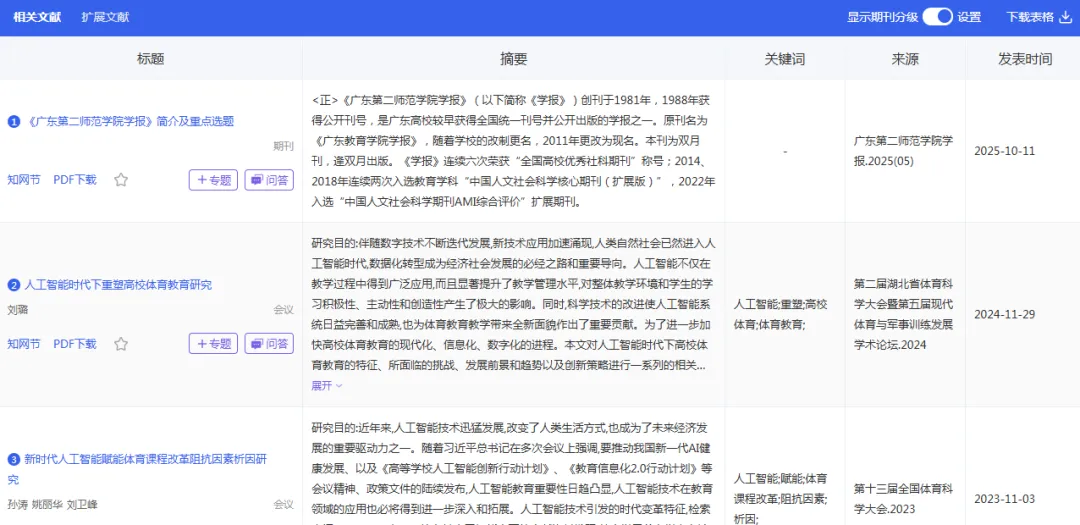
Task: Click the abstract text beginning <正>《广东第二师范学院学报》
Action: coord(514,151)
